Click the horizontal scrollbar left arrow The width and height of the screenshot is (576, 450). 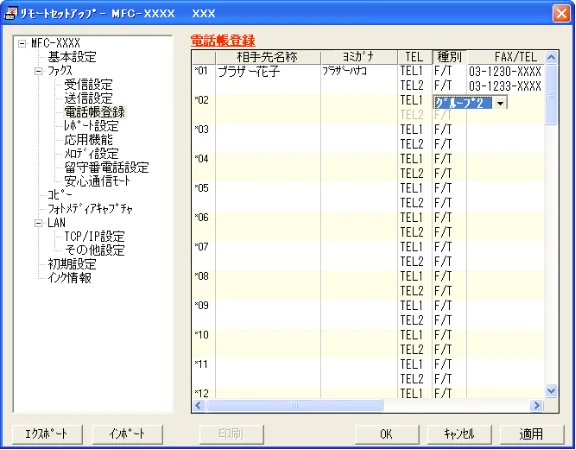tap(198, 406)
